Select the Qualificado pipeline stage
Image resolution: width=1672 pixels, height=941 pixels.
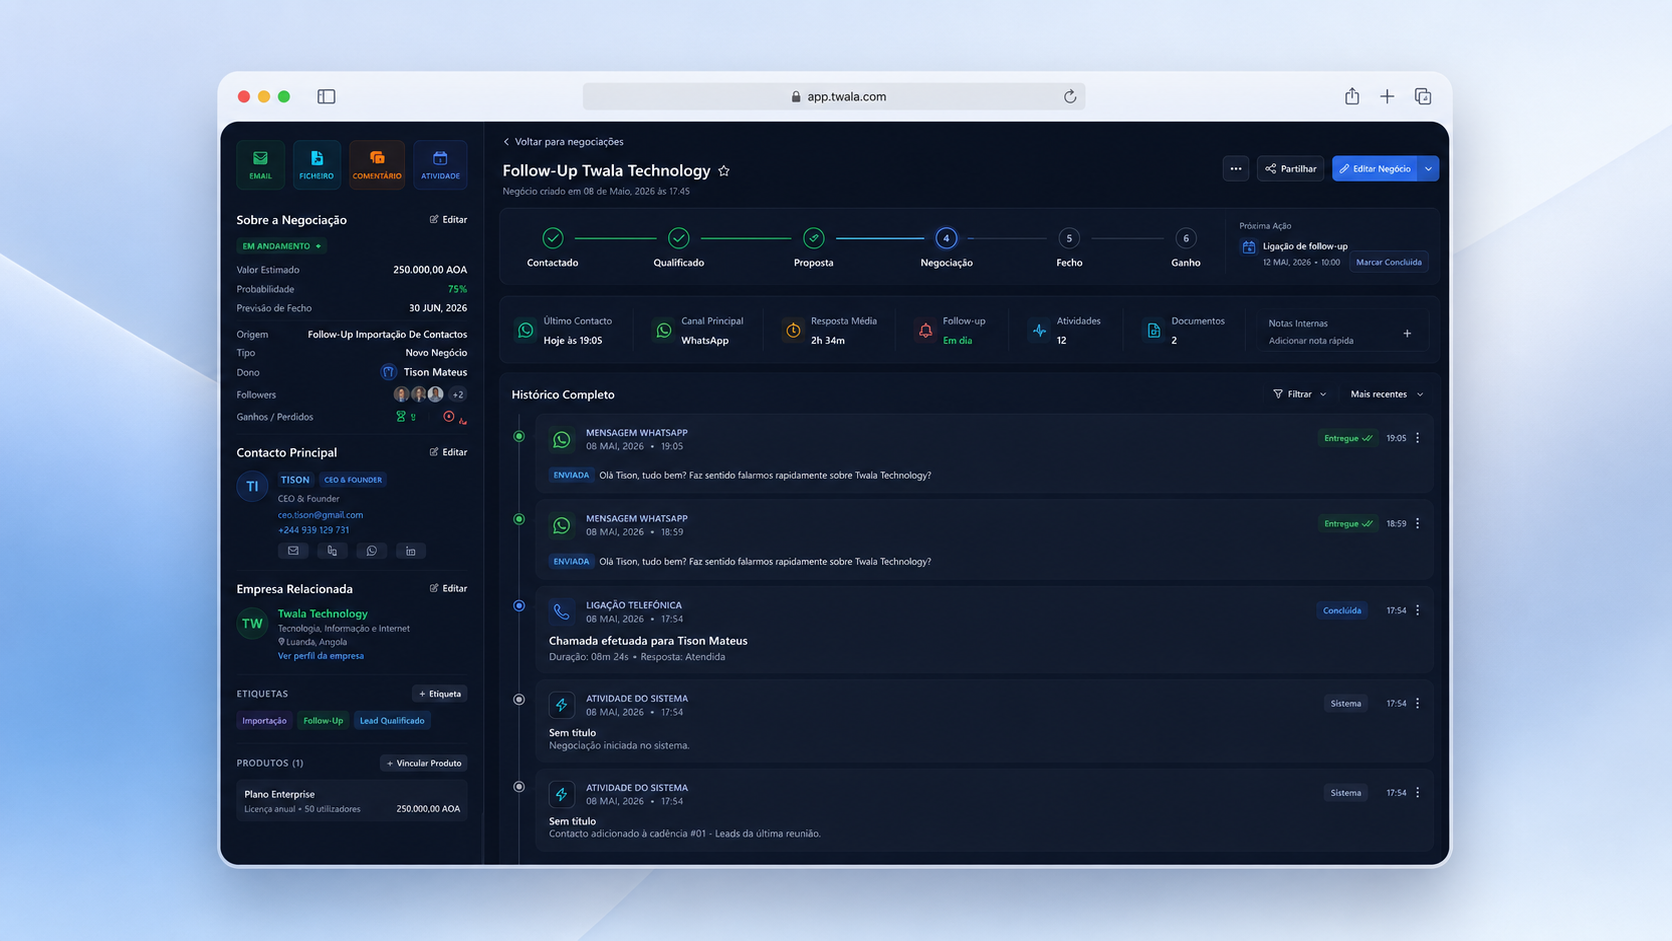679,238
